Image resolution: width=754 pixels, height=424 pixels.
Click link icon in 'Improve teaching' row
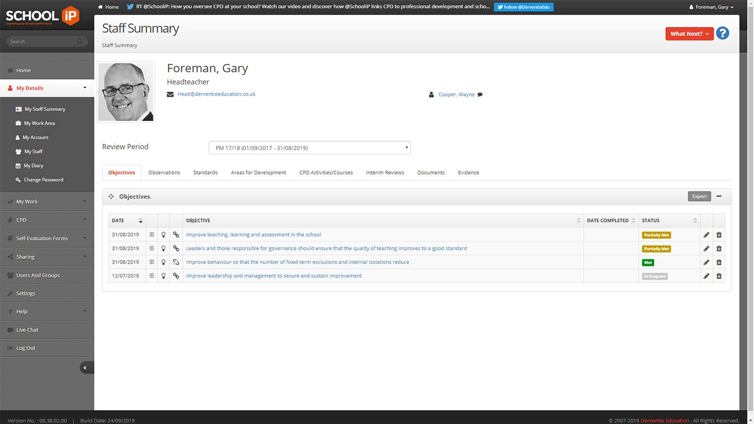click(176, 235)
